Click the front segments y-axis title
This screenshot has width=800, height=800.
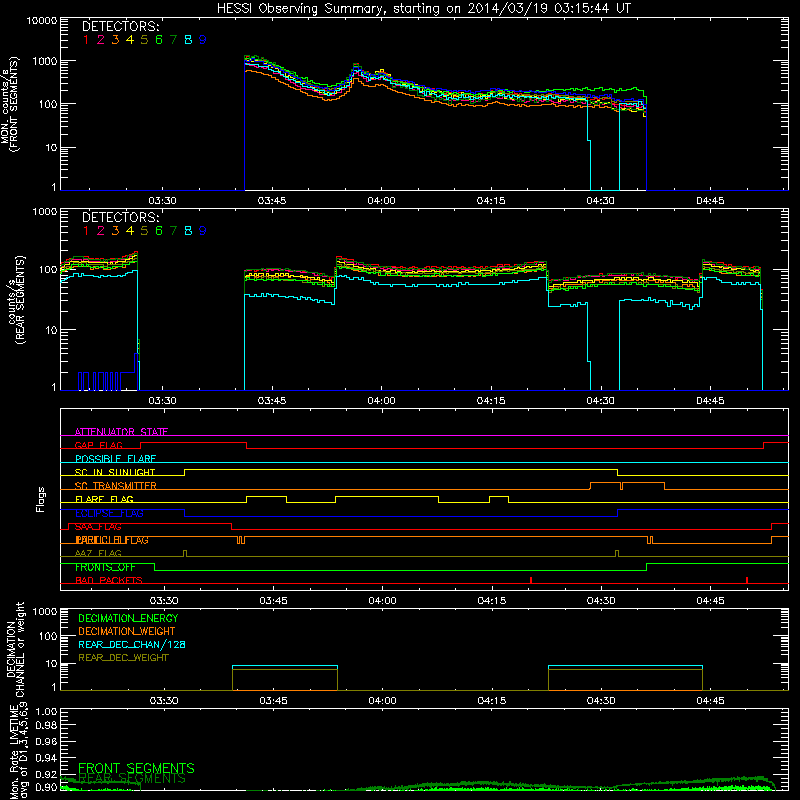pos(10,104)
